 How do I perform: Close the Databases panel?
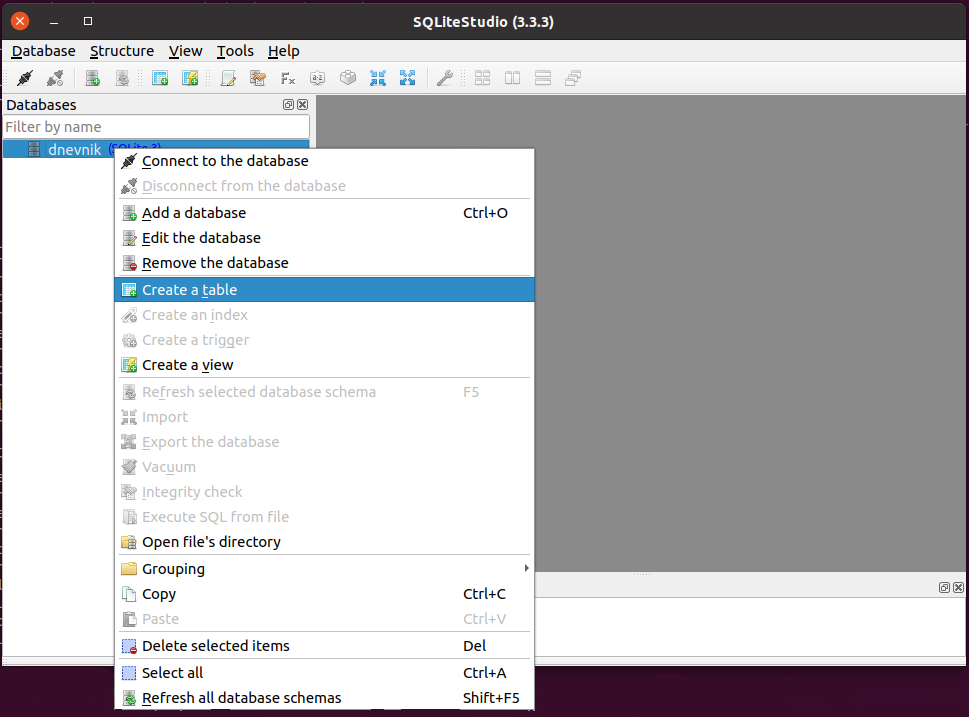302,105
